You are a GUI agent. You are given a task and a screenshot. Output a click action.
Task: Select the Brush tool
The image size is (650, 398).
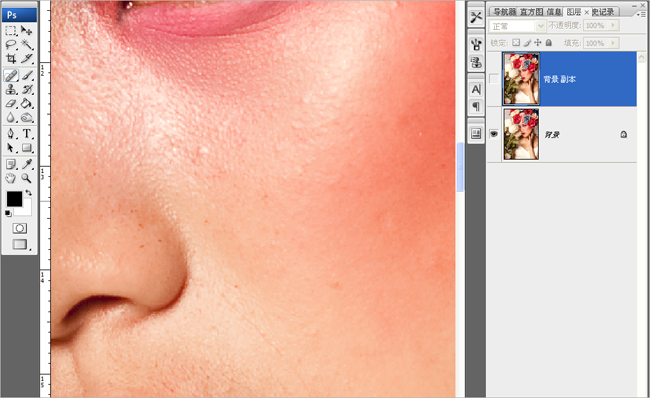click(27, 75)
